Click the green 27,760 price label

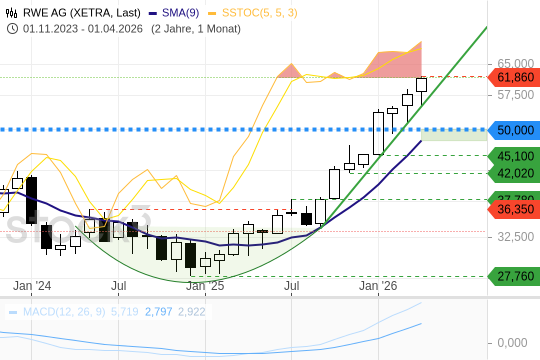[x=514, y=276]
